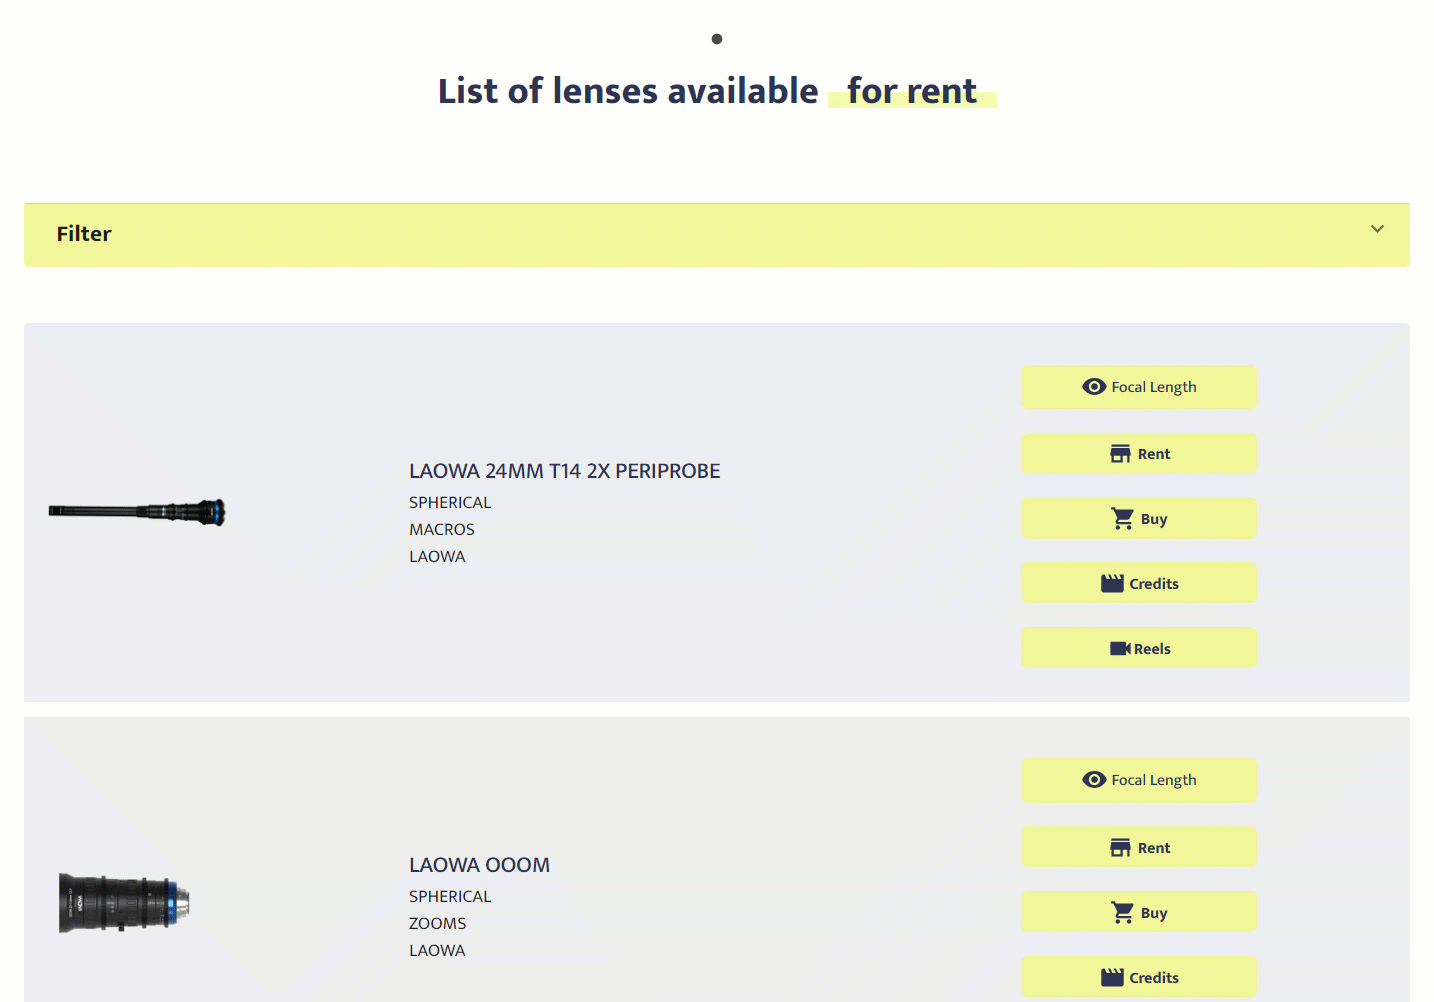The width and height of the screenshot is (1434, 1002).
Task: Open the Laowa 24mm T14 2X Periprobe title
Action: (564, 471)
